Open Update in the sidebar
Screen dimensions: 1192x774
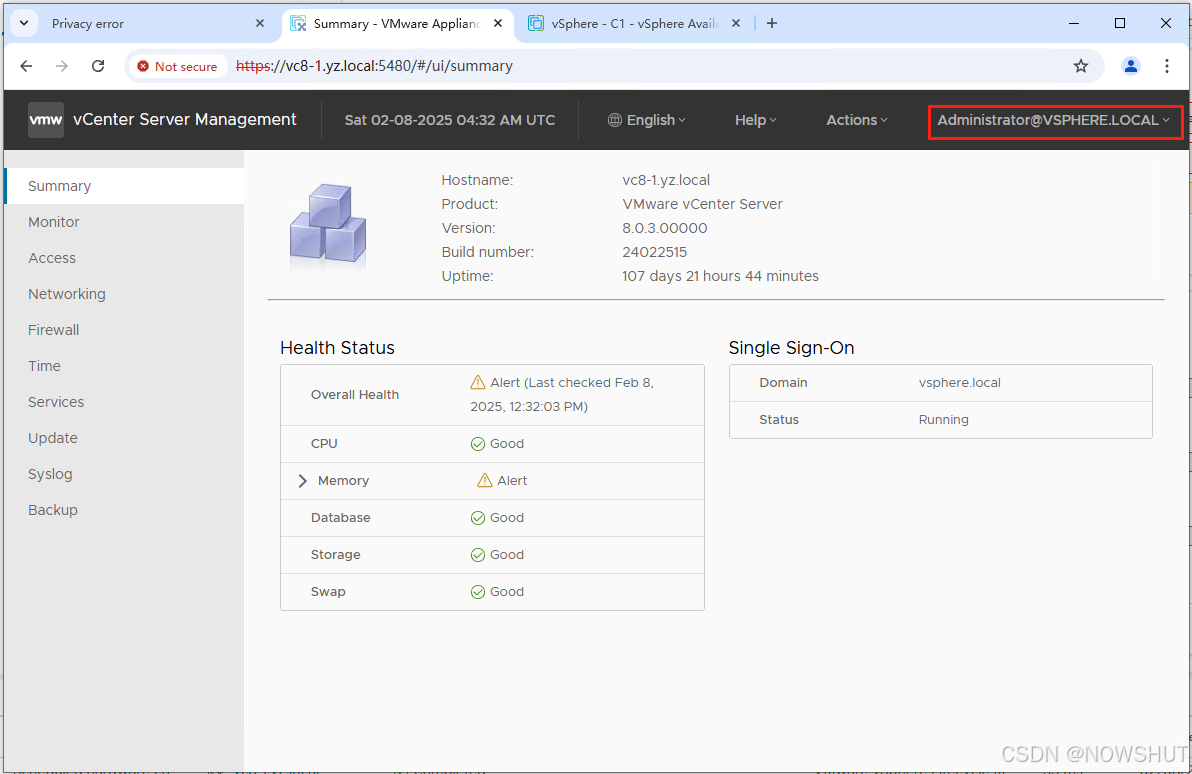[125, 438]
